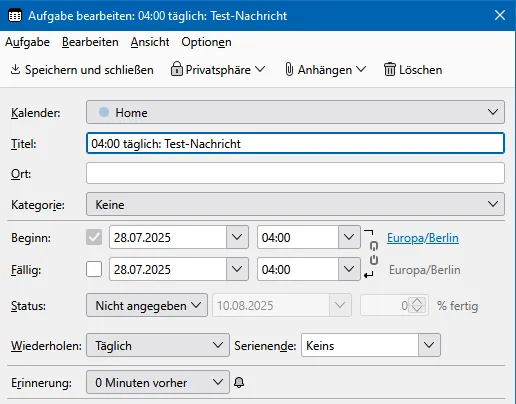Toggle the link icon between begin and due
This screenshot has width=516, height=404.
pyautogui.click(x=374, y=253)
